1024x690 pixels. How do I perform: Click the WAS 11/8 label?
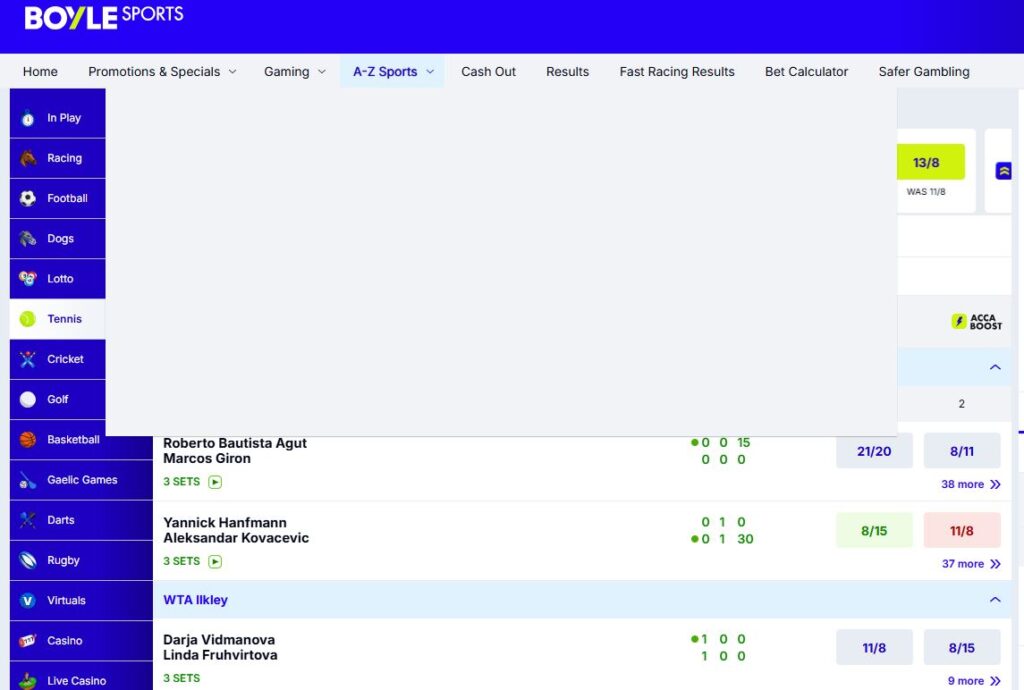[925, 192]
